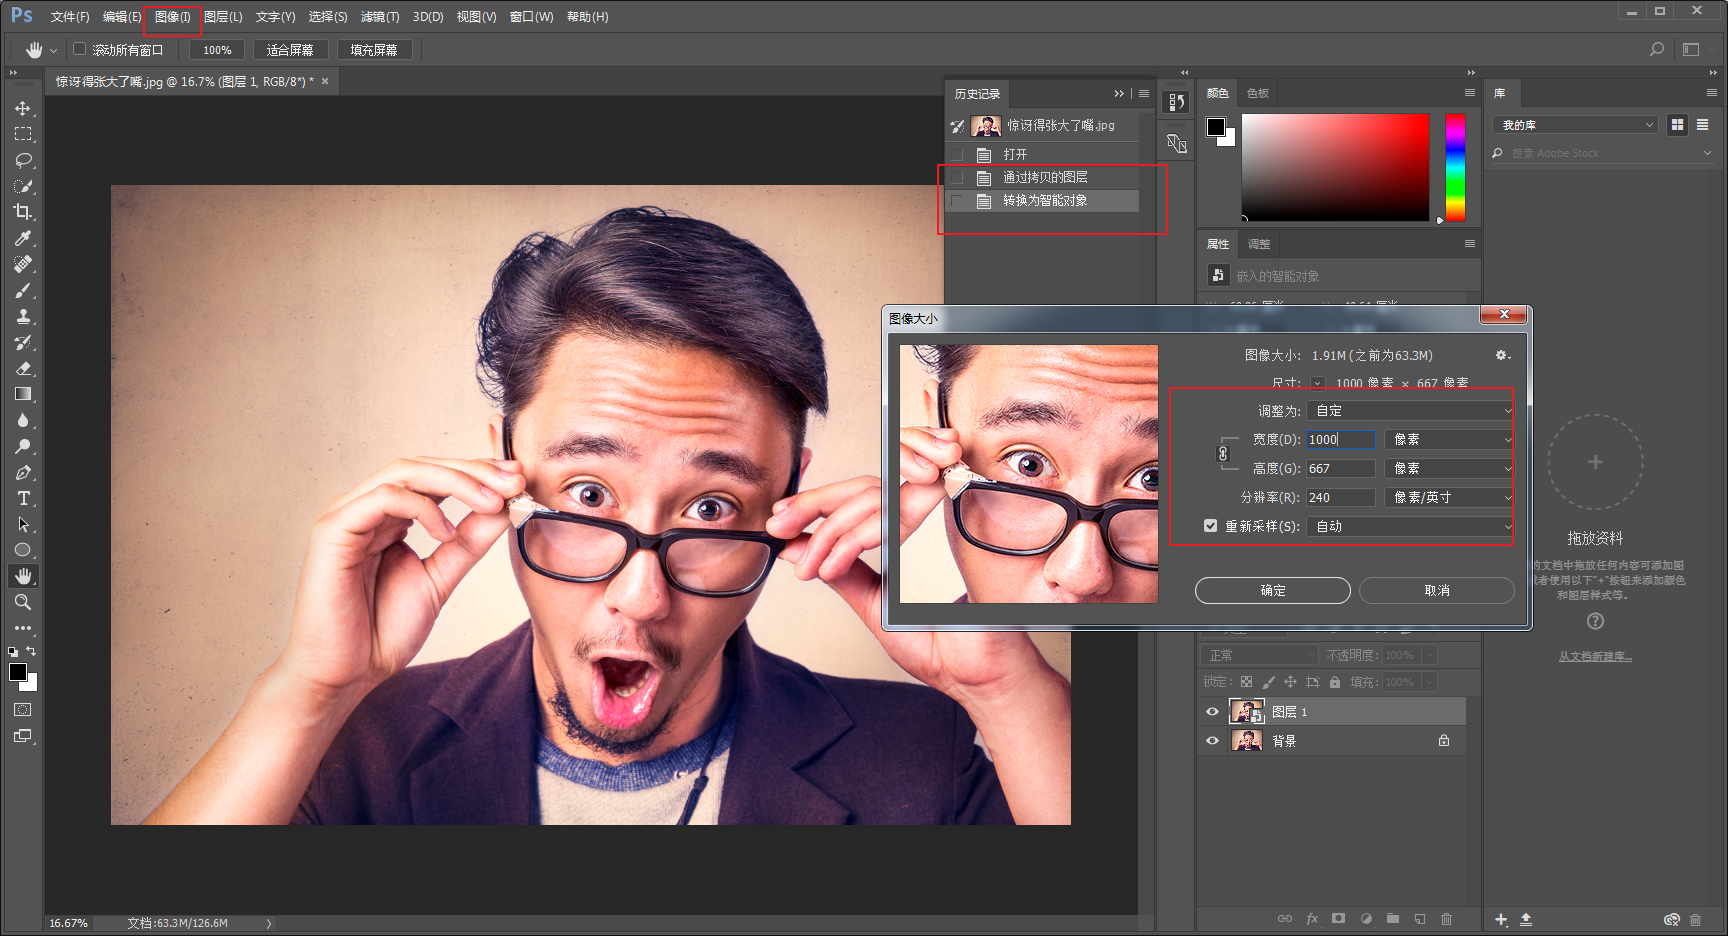1728x936 pixels.
Task: Click the 适合屏幕 button
Action: 290,50
